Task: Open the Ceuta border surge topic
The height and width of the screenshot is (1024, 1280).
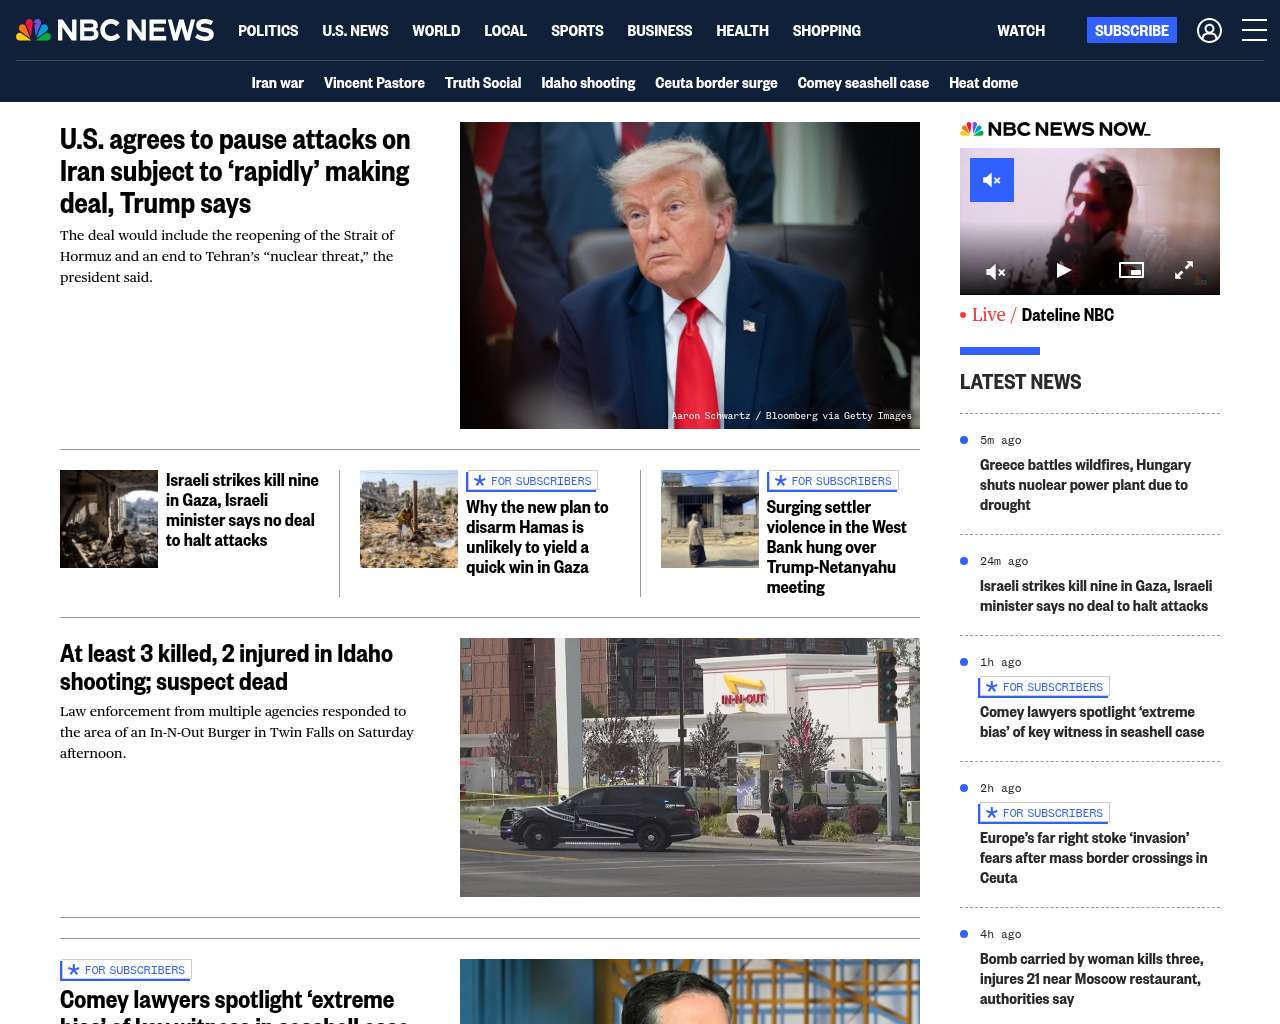Action: 716,83
